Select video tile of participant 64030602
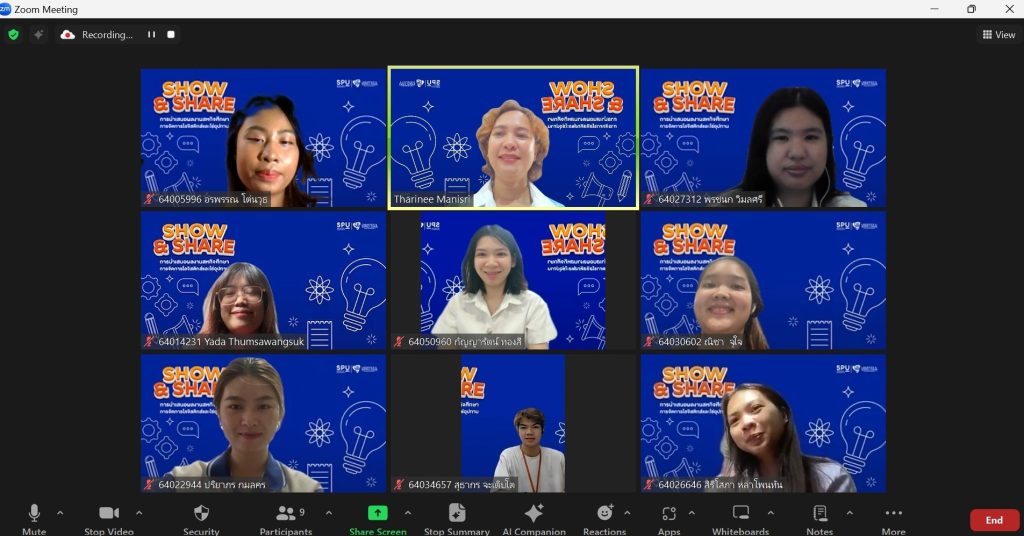Viewport: 1024px width, 536px height. (x=763, y=281)
